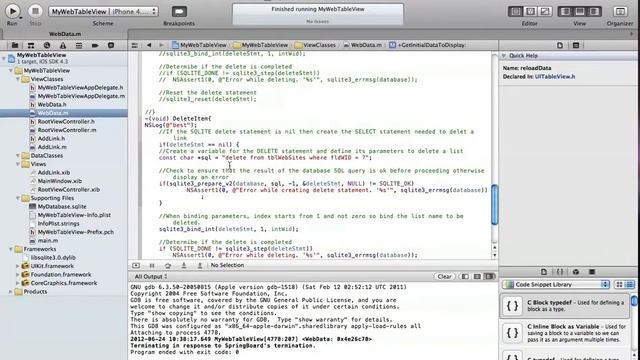Show the Debug navigator
This screenshot has width=640, height=360.
[79, 45]
